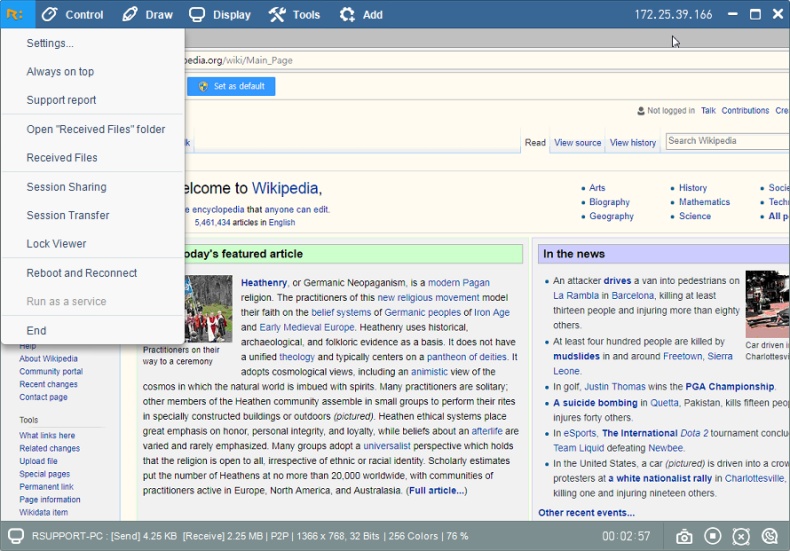Image resolution: width=790 pixels, height=551 pixels.
Task: Click the car news photo thumbnail
Action: point(768,304)
